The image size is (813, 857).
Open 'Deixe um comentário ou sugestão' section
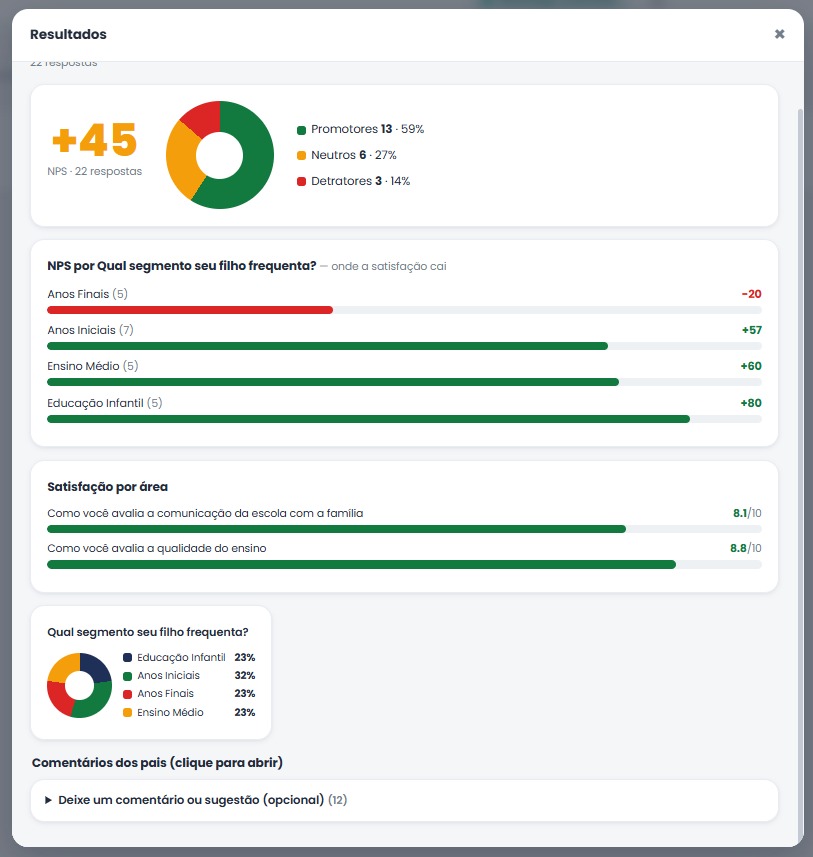[404, 800]
